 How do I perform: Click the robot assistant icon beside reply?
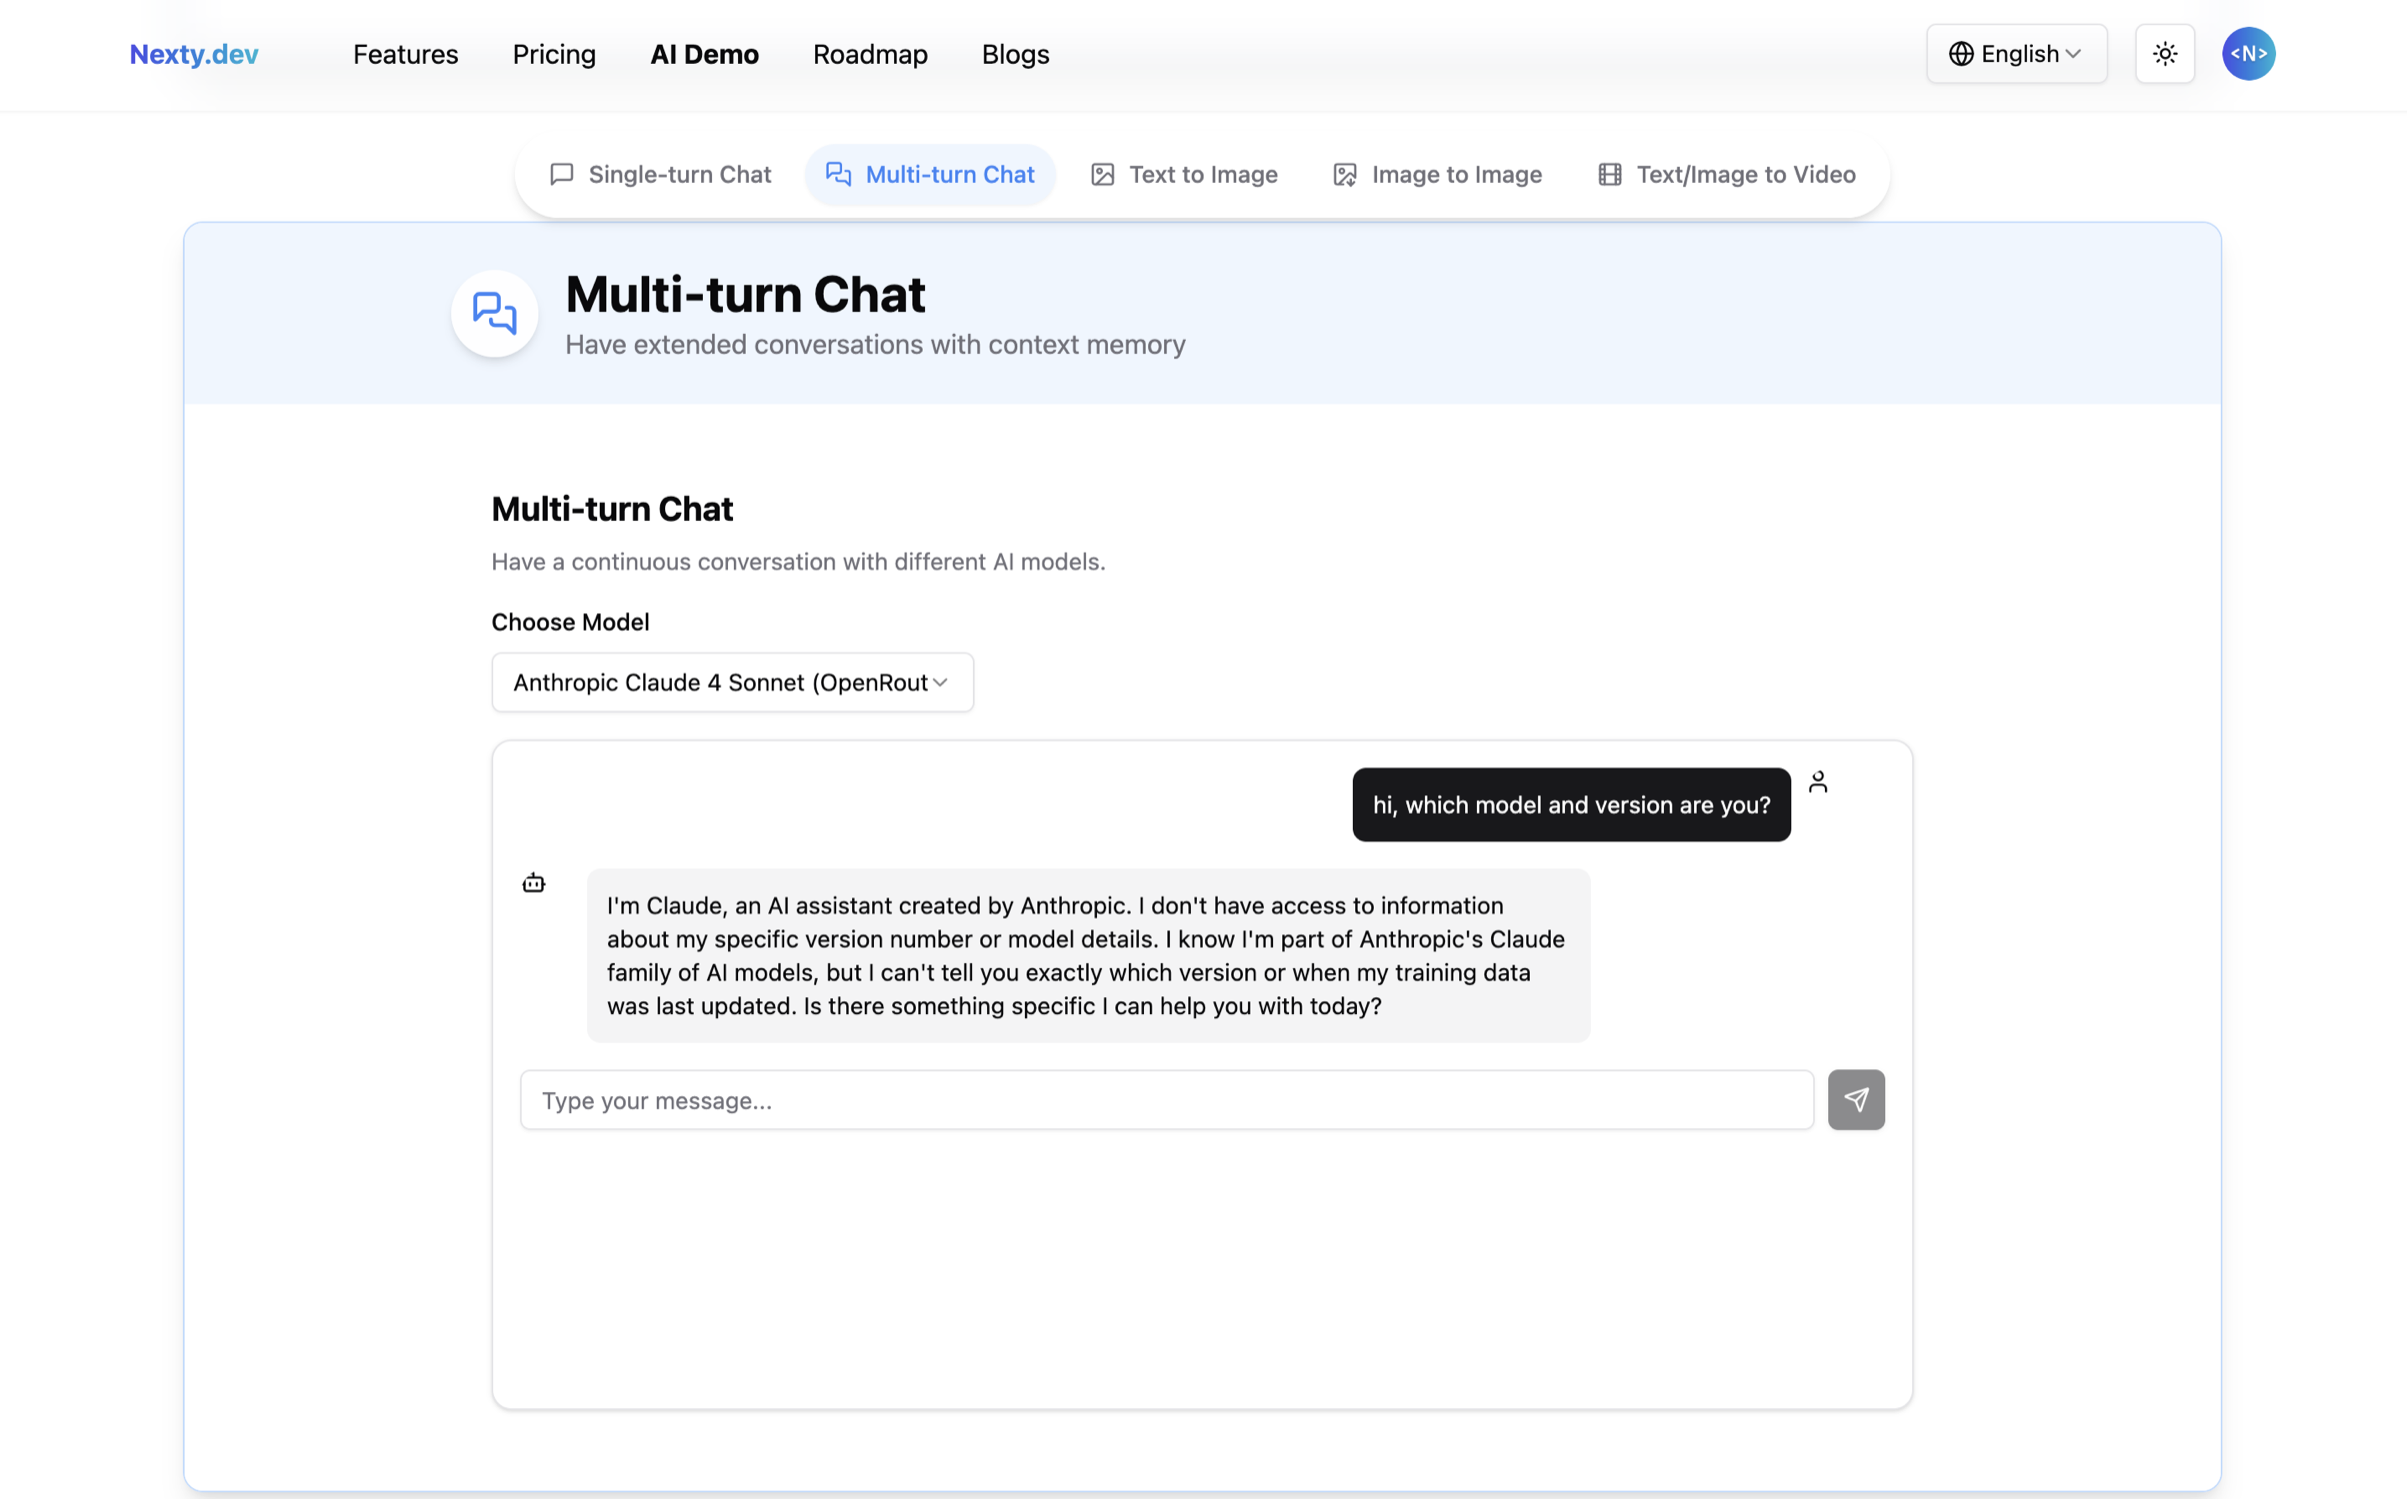[533, 882]
